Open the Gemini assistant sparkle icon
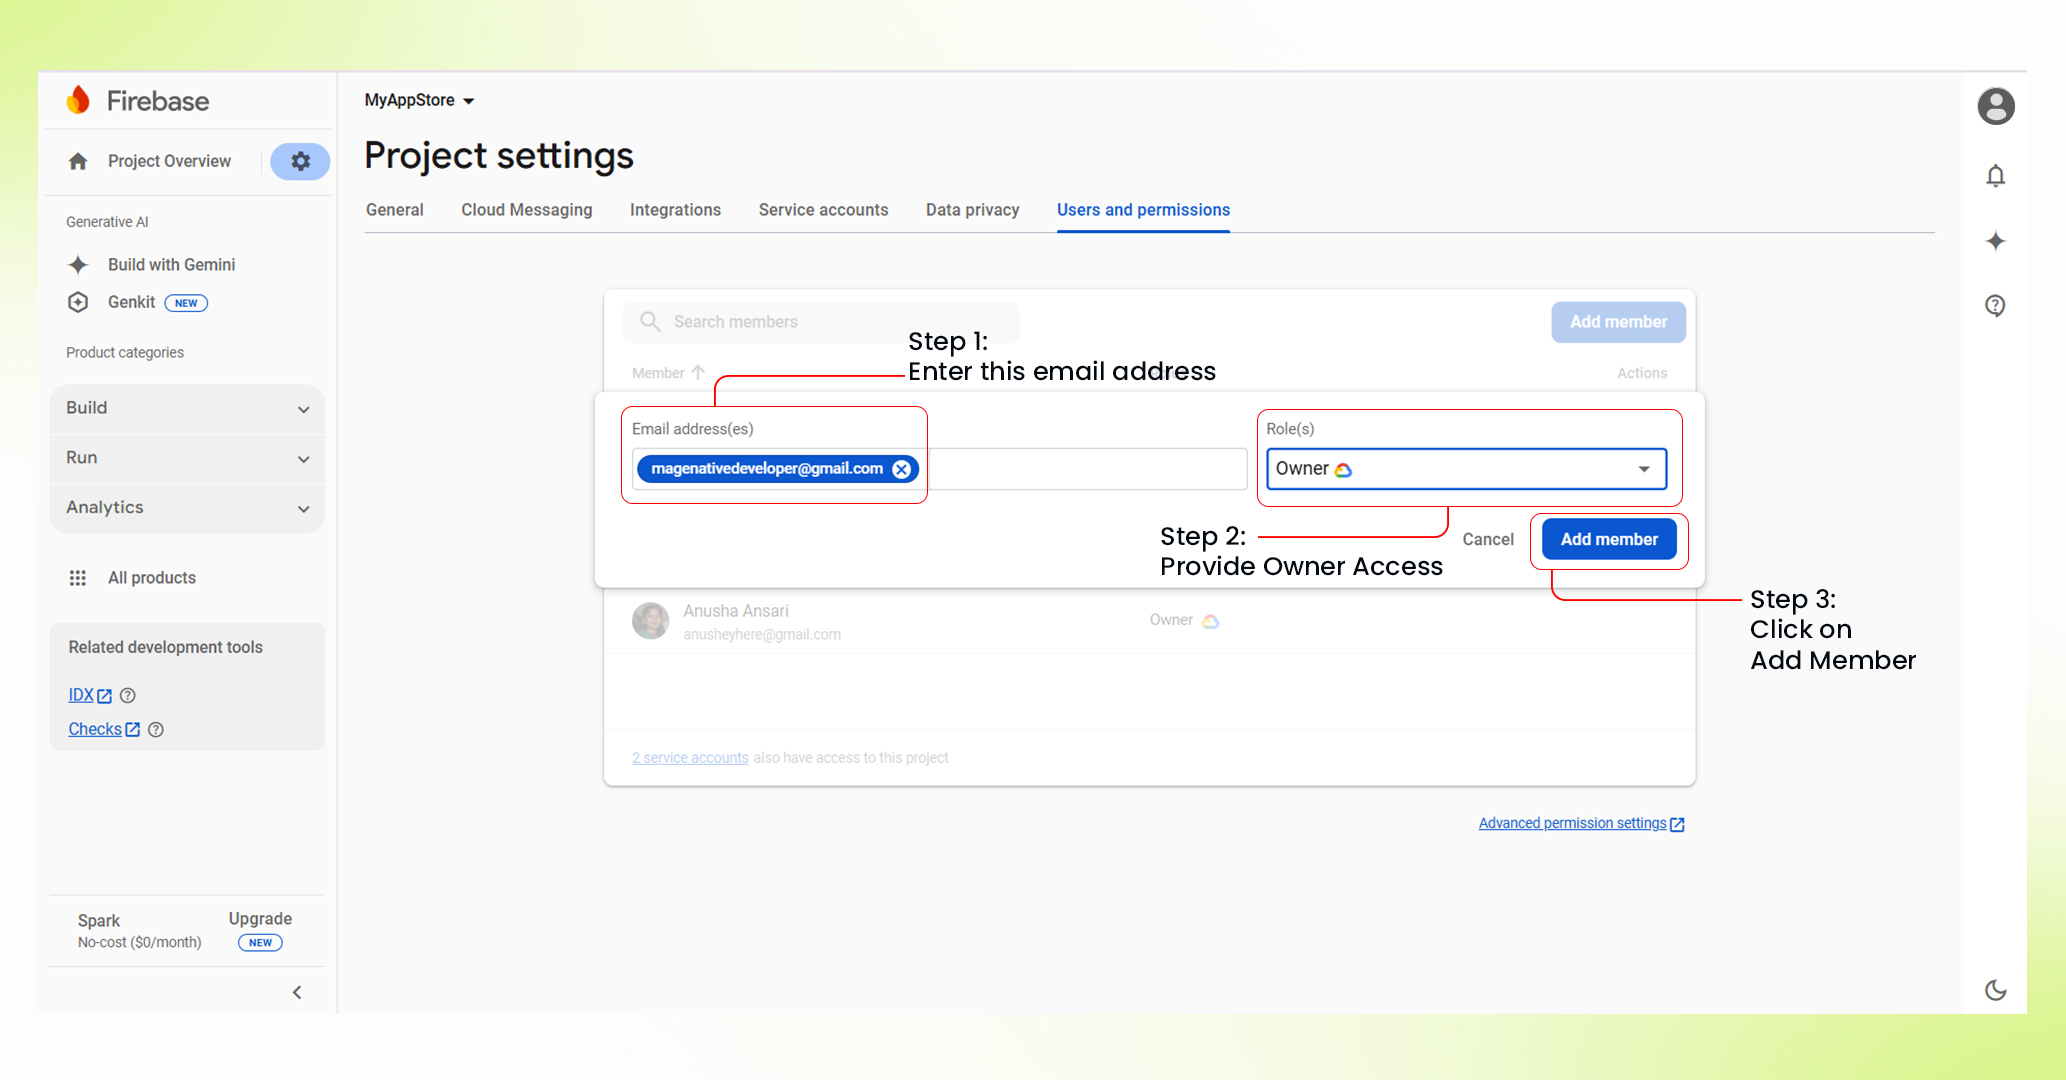The height and width of the screenshot is (1080, 2066). coord(1995,240)
